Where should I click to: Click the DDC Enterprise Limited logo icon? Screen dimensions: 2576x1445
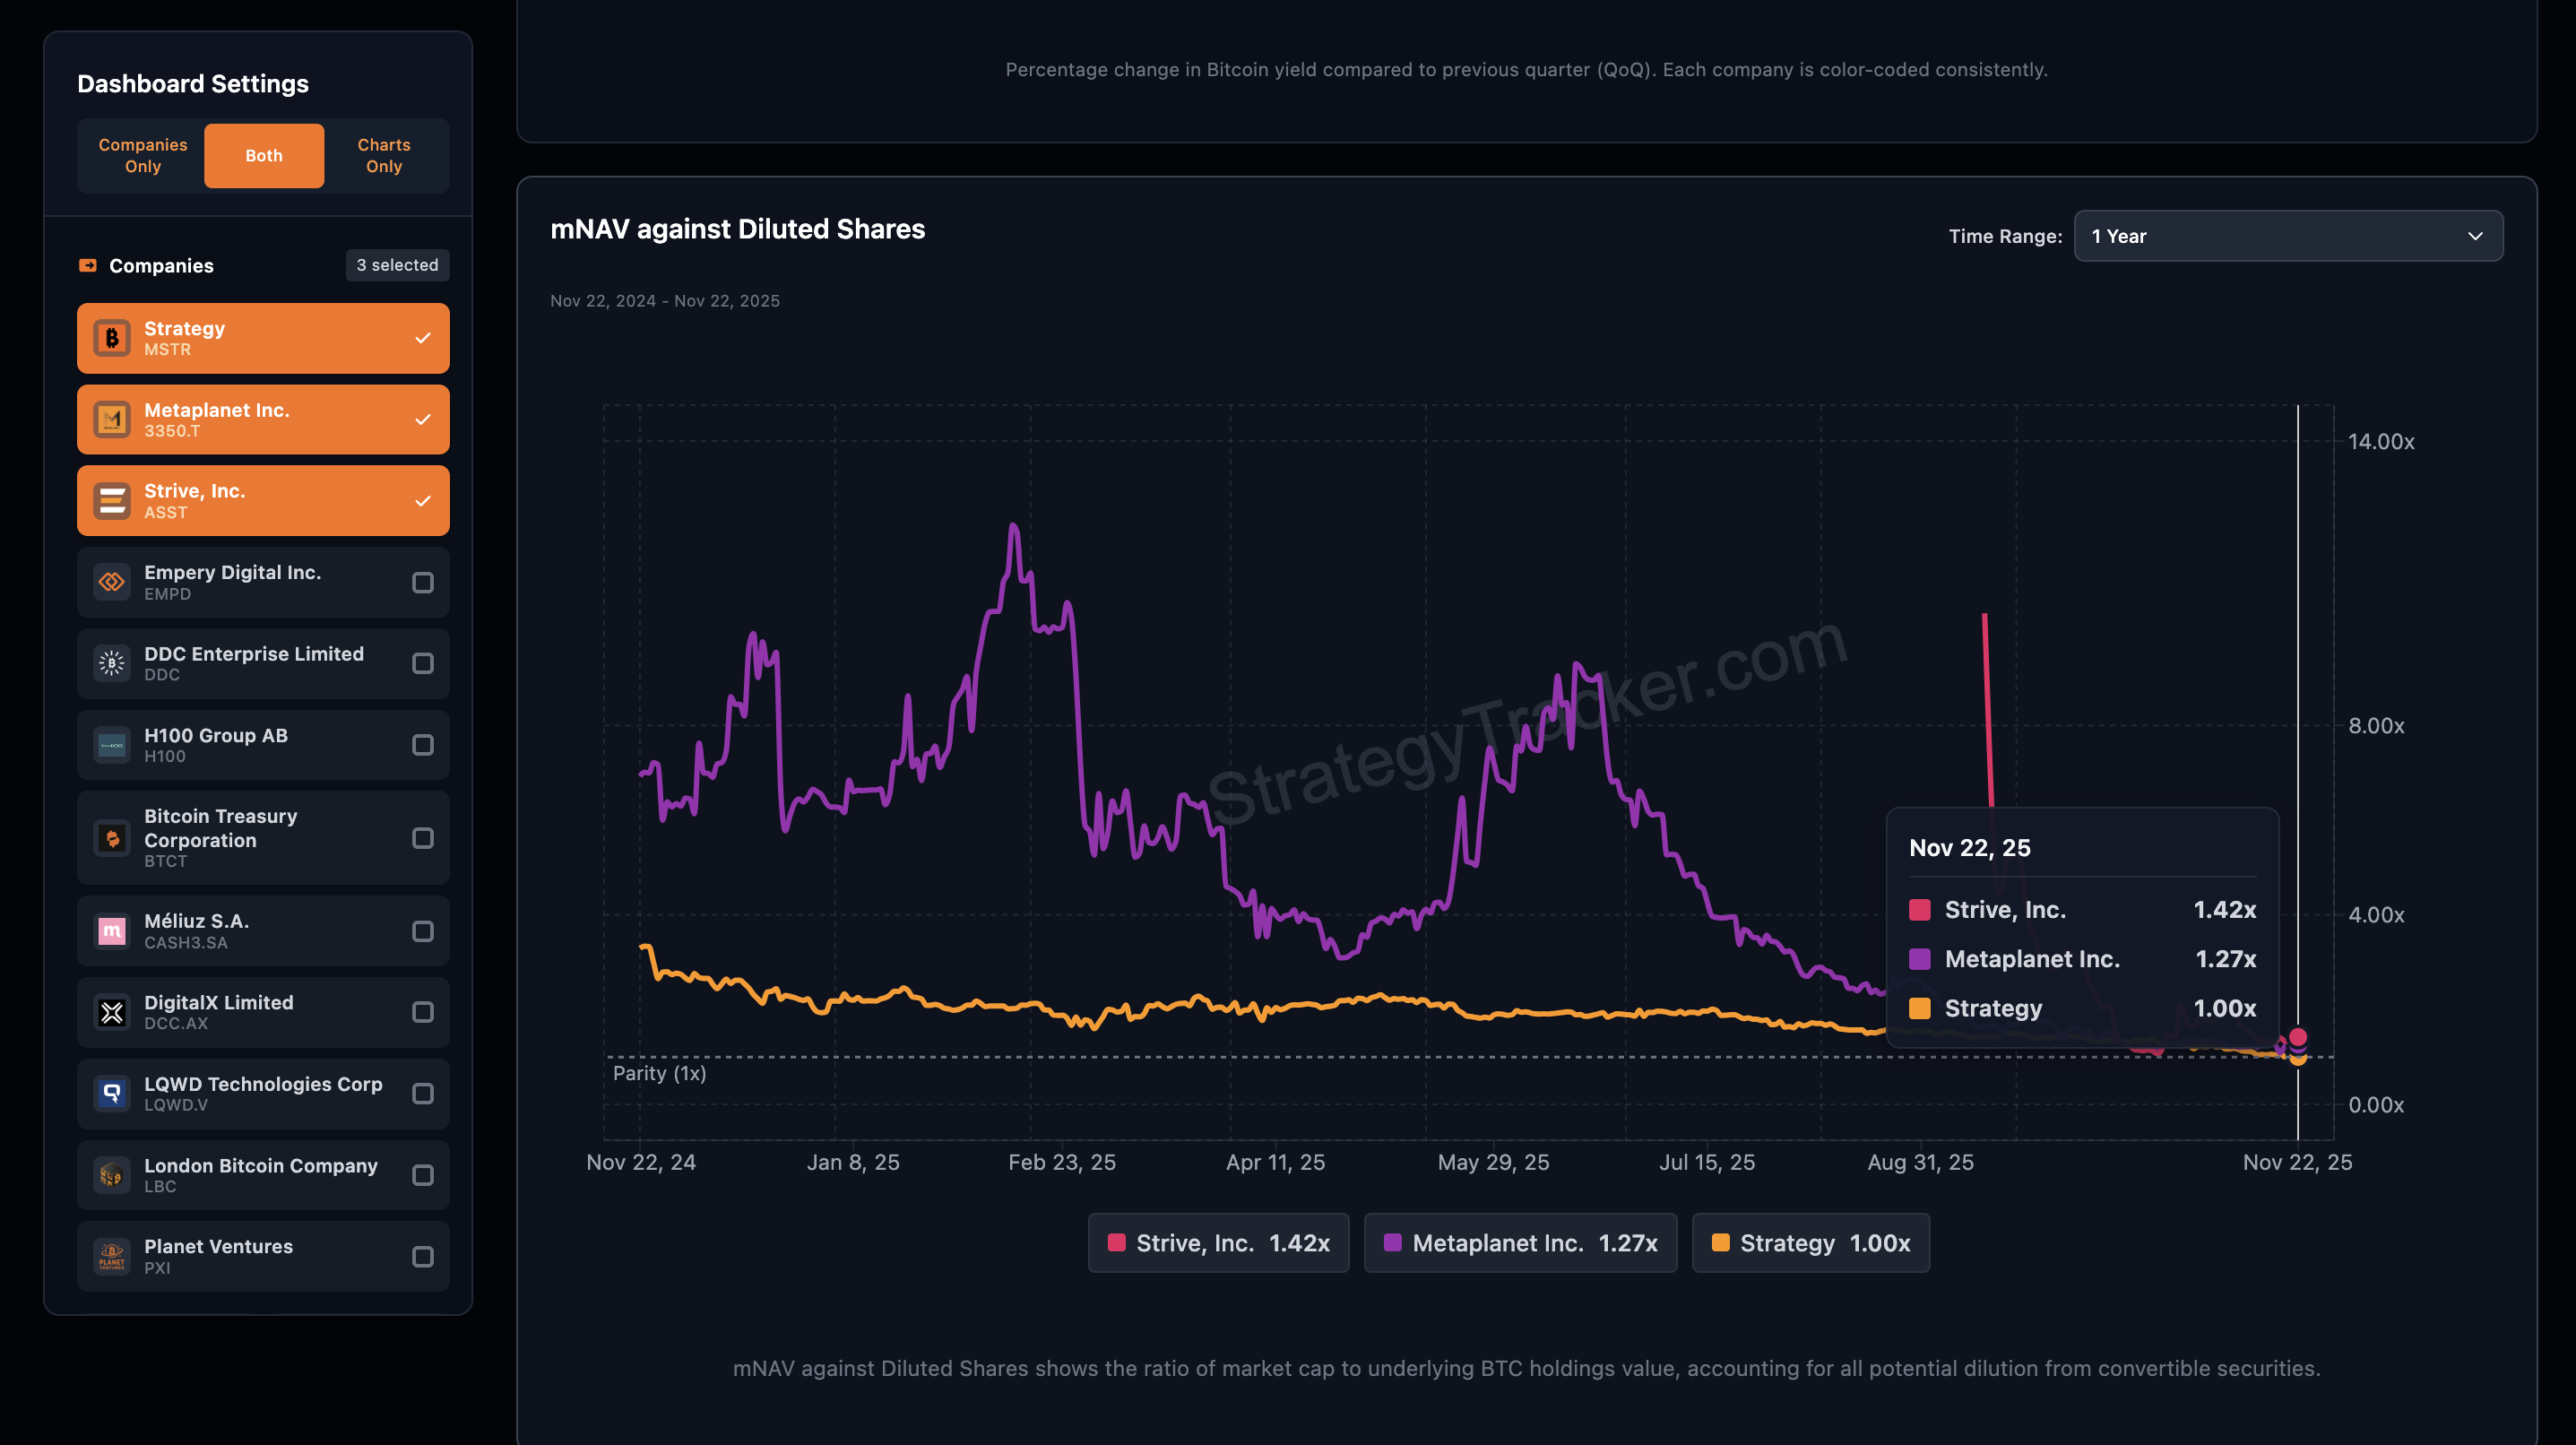point(112,663)
